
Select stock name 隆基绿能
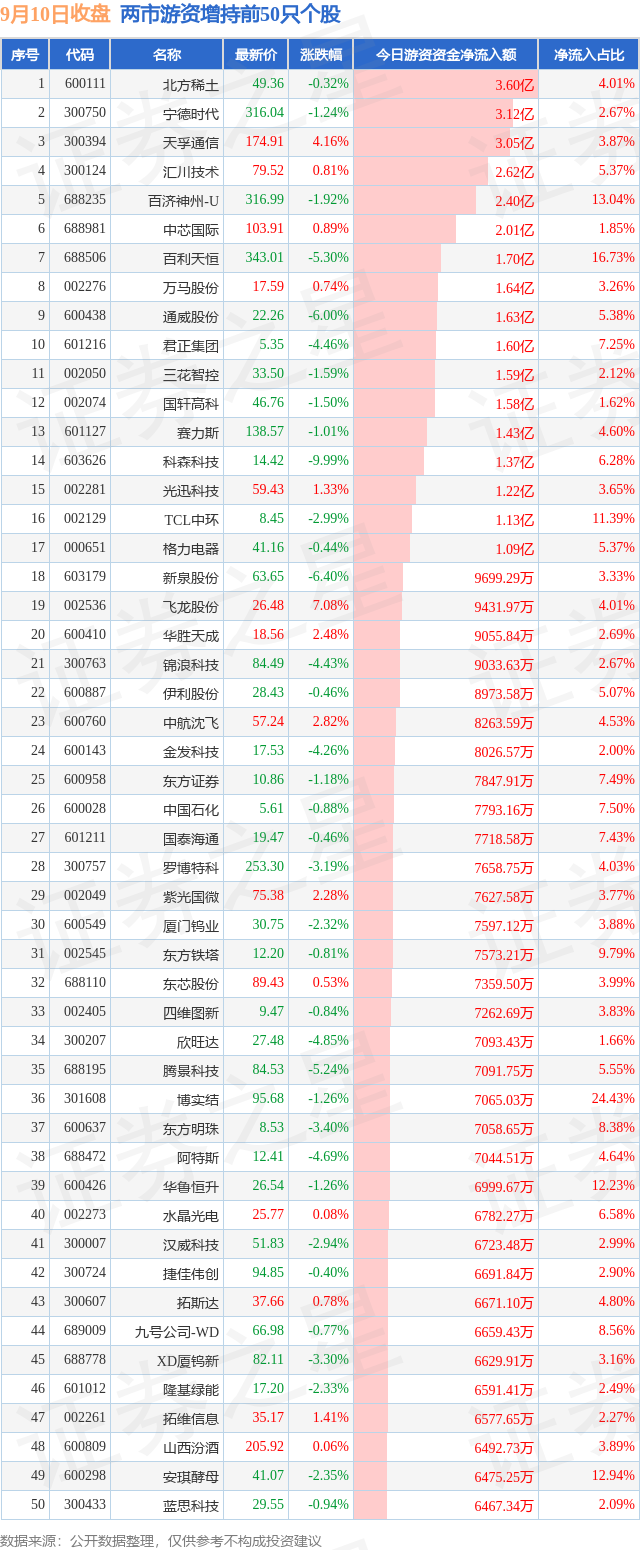[191, 1389]
